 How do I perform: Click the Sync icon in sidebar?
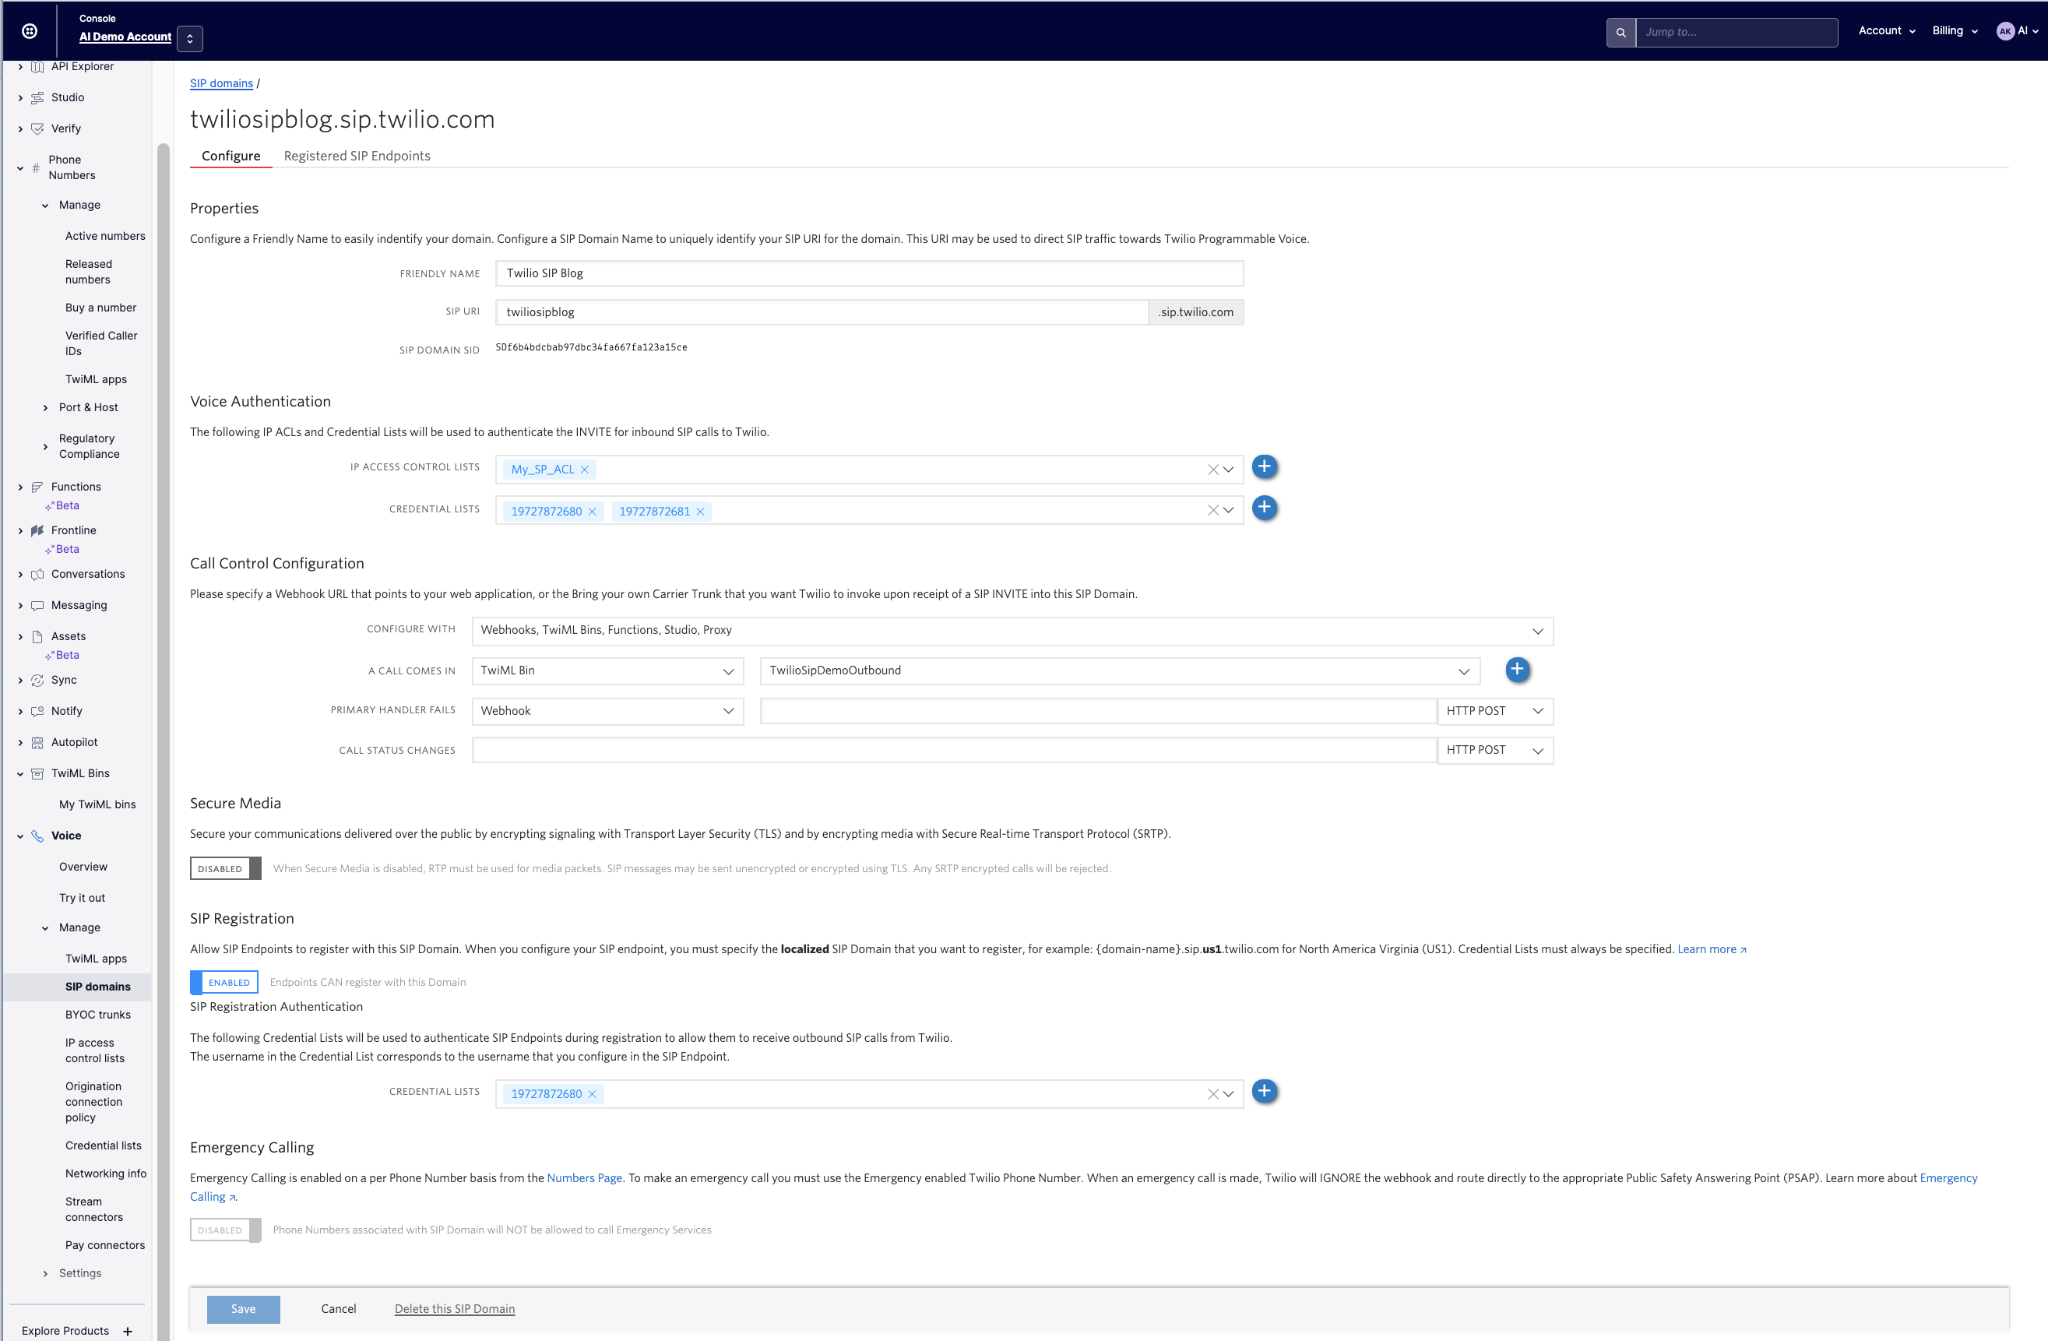click(37, 681)
